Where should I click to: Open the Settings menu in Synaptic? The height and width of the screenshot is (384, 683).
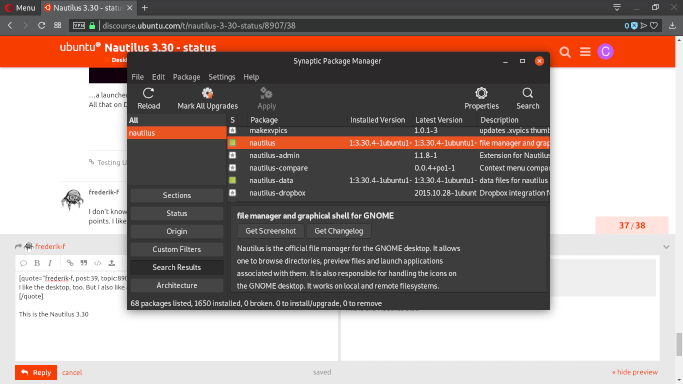[222, 77]
